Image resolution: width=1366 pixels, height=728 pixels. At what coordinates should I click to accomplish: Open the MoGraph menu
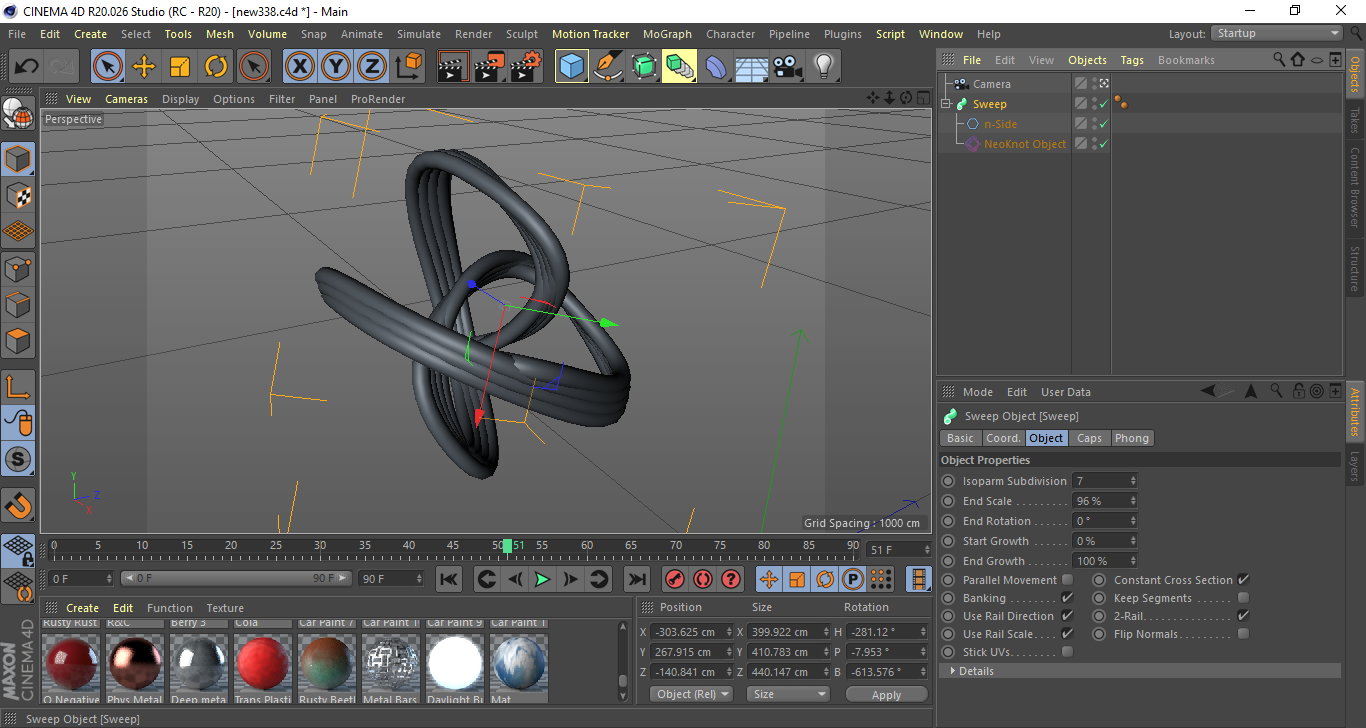coord(667,34)
